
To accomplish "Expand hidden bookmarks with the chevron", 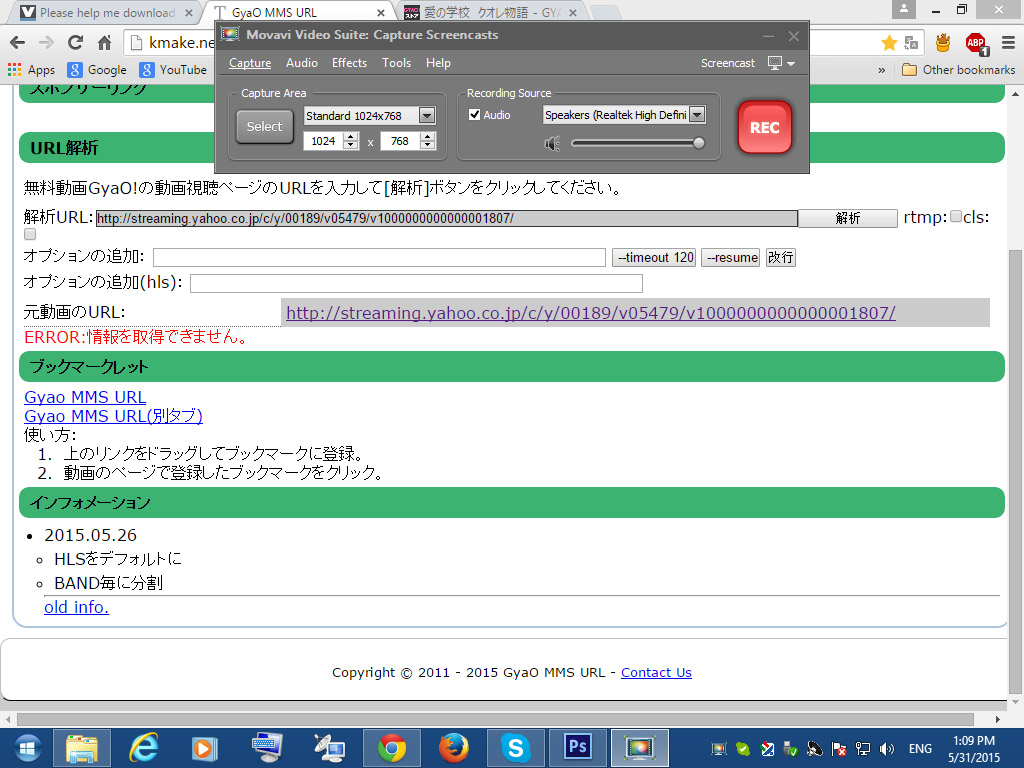I will click(882, 70).
